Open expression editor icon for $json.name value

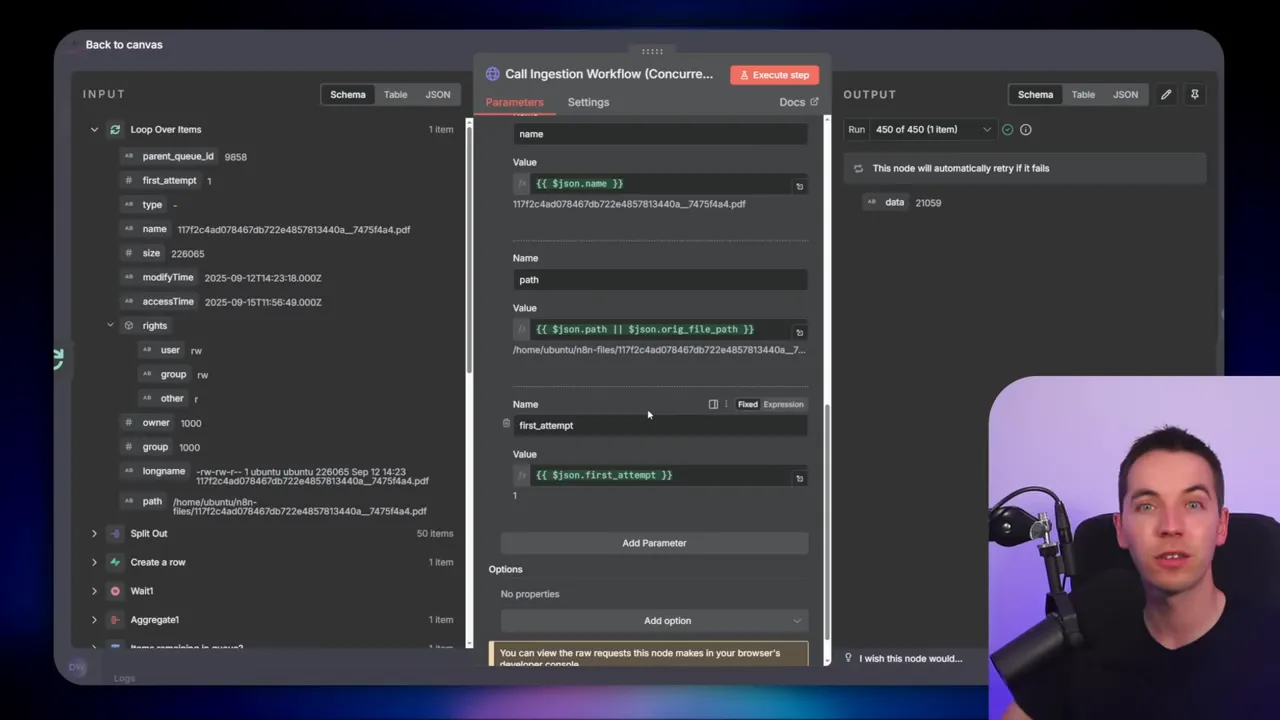[799, 186]
